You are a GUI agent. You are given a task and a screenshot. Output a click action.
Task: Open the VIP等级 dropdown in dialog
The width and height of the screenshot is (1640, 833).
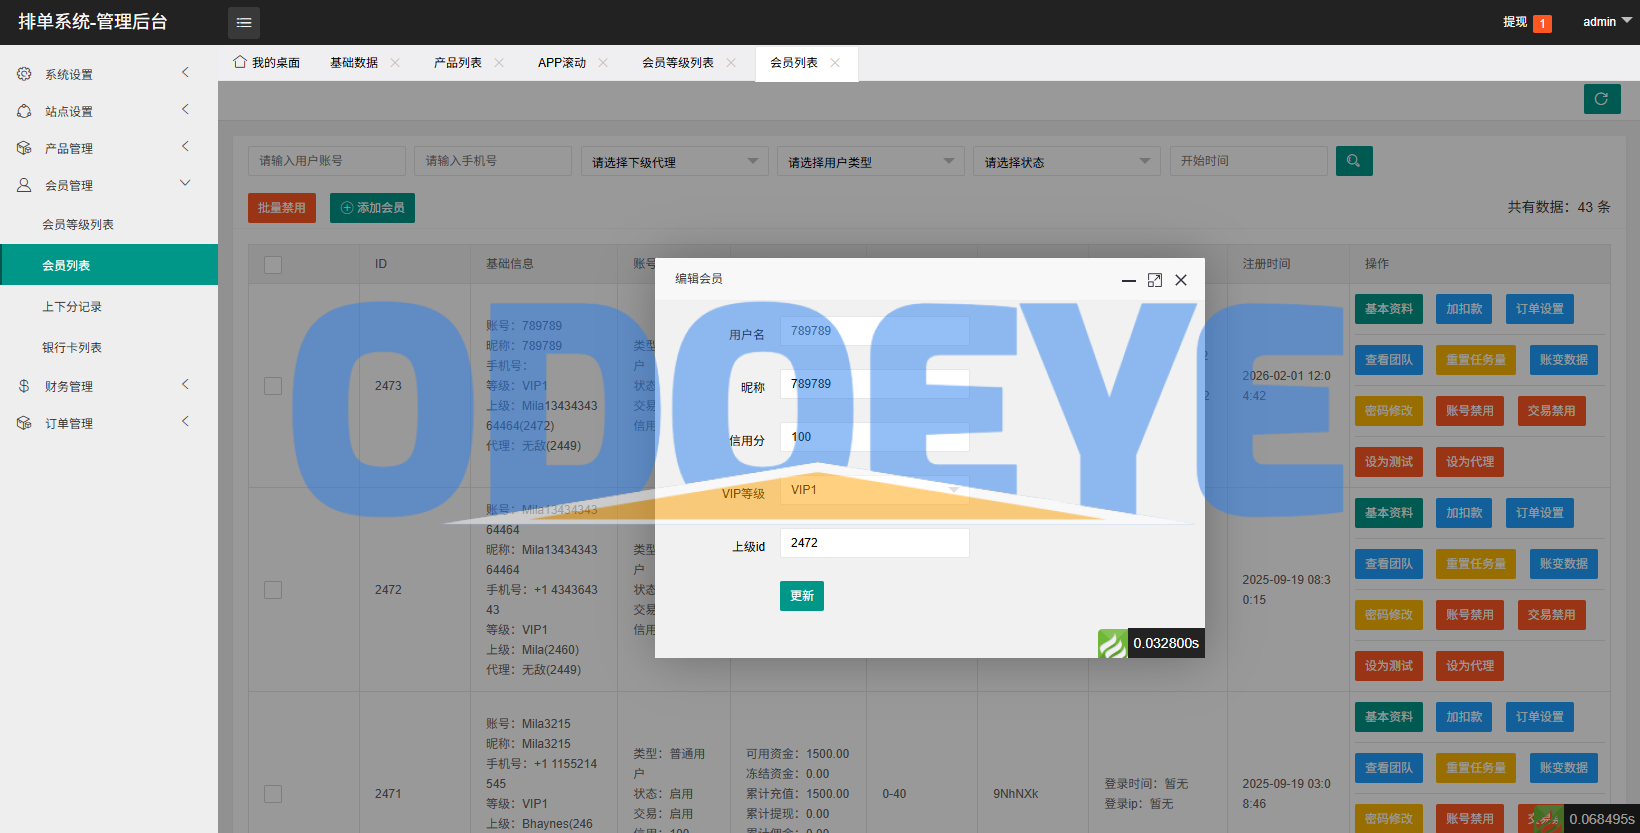(874, 490)
